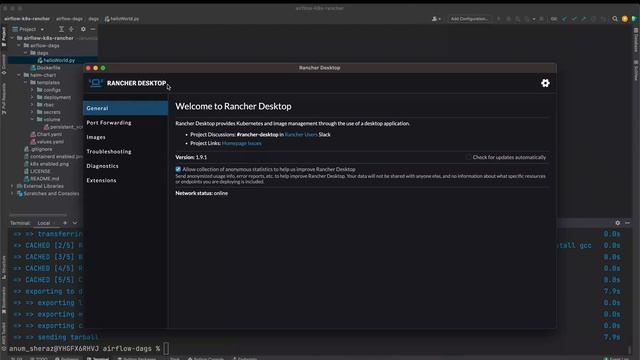The height and width of the screenshot is (360, 640).
Task: Click airflow-k8s-rancher breadcrumb
Action: 27,19
